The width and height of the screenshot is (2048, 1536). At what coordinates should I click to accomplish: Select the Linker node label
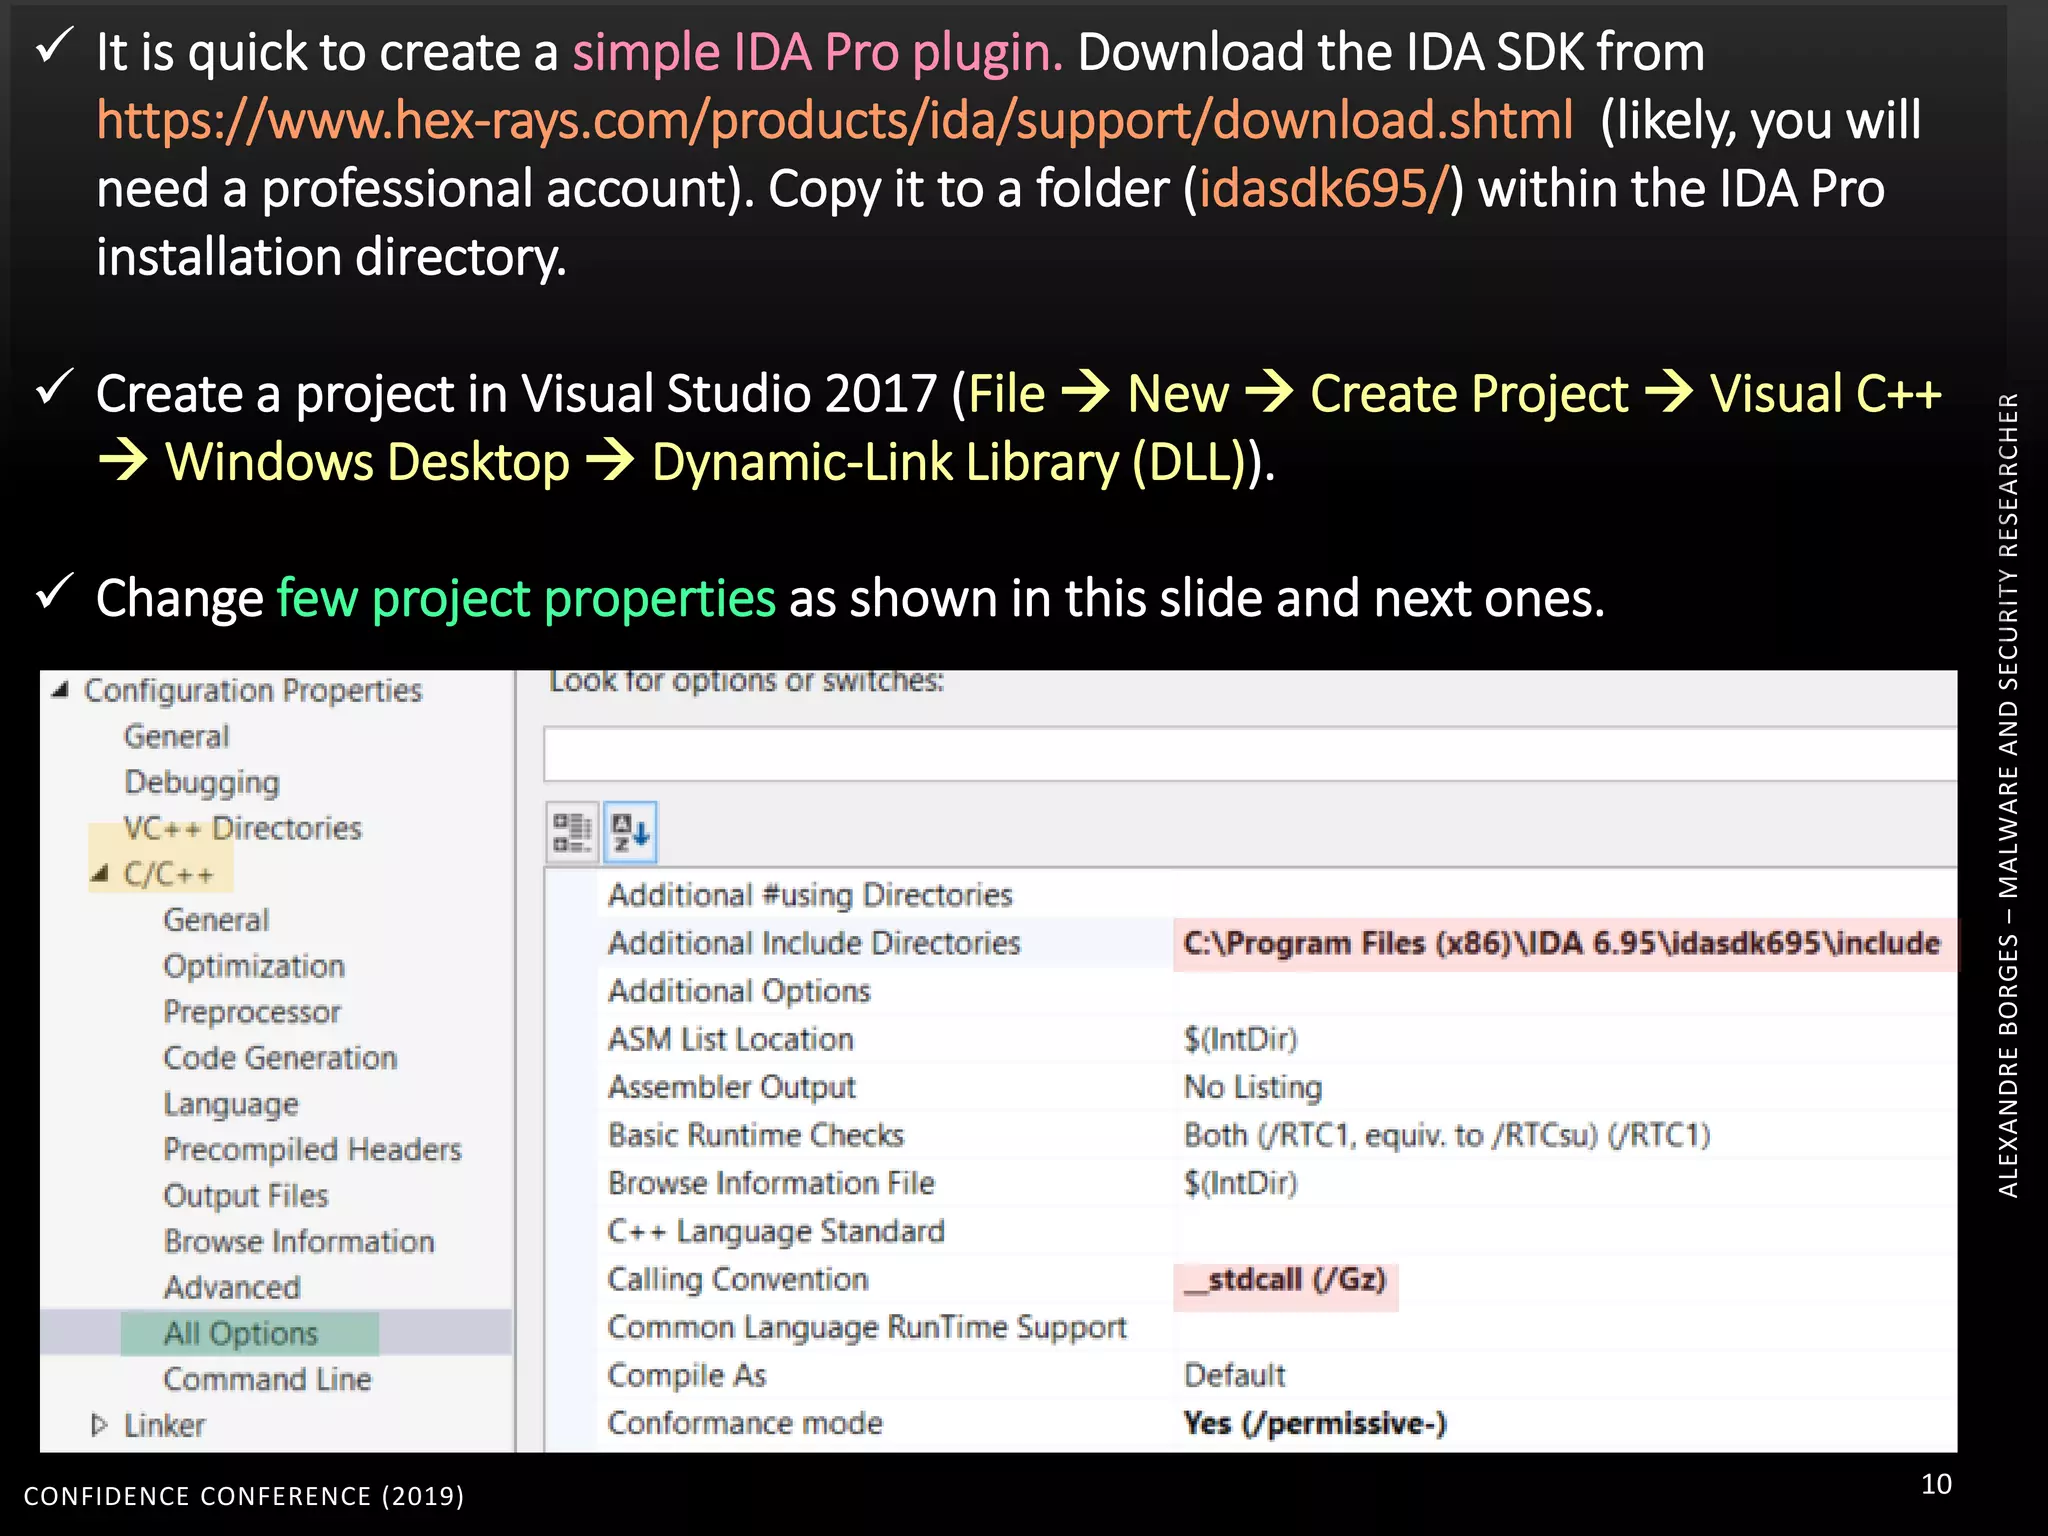click(x=164, y=1425)
